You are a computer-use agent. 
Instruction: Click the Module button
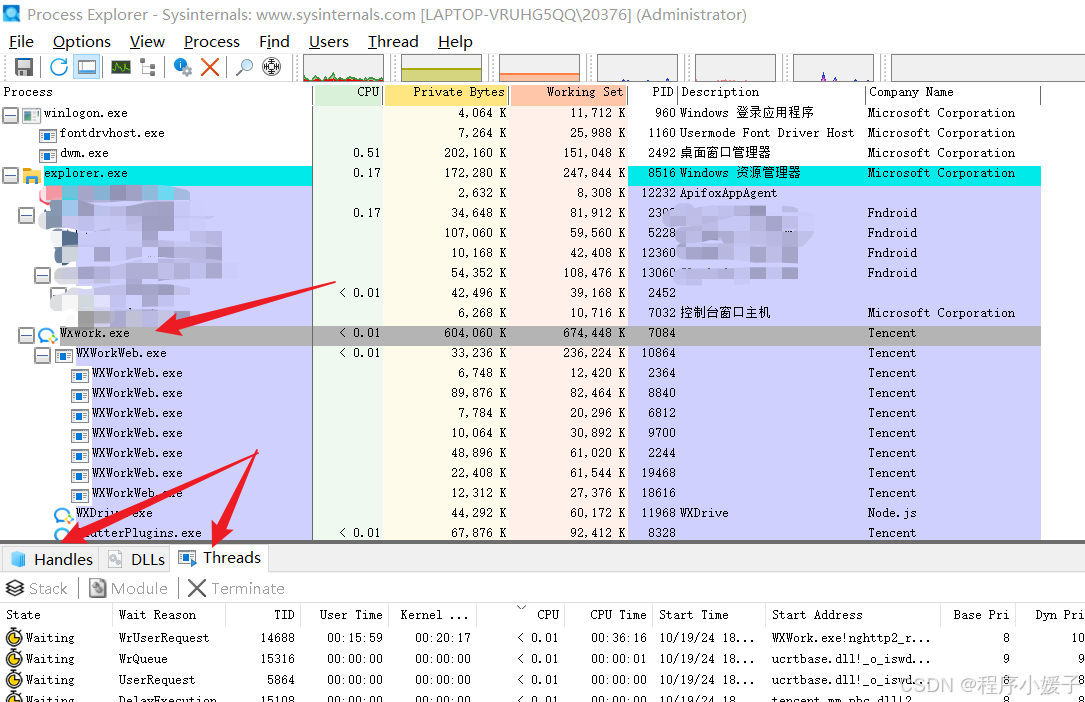(x=129, y=589)
